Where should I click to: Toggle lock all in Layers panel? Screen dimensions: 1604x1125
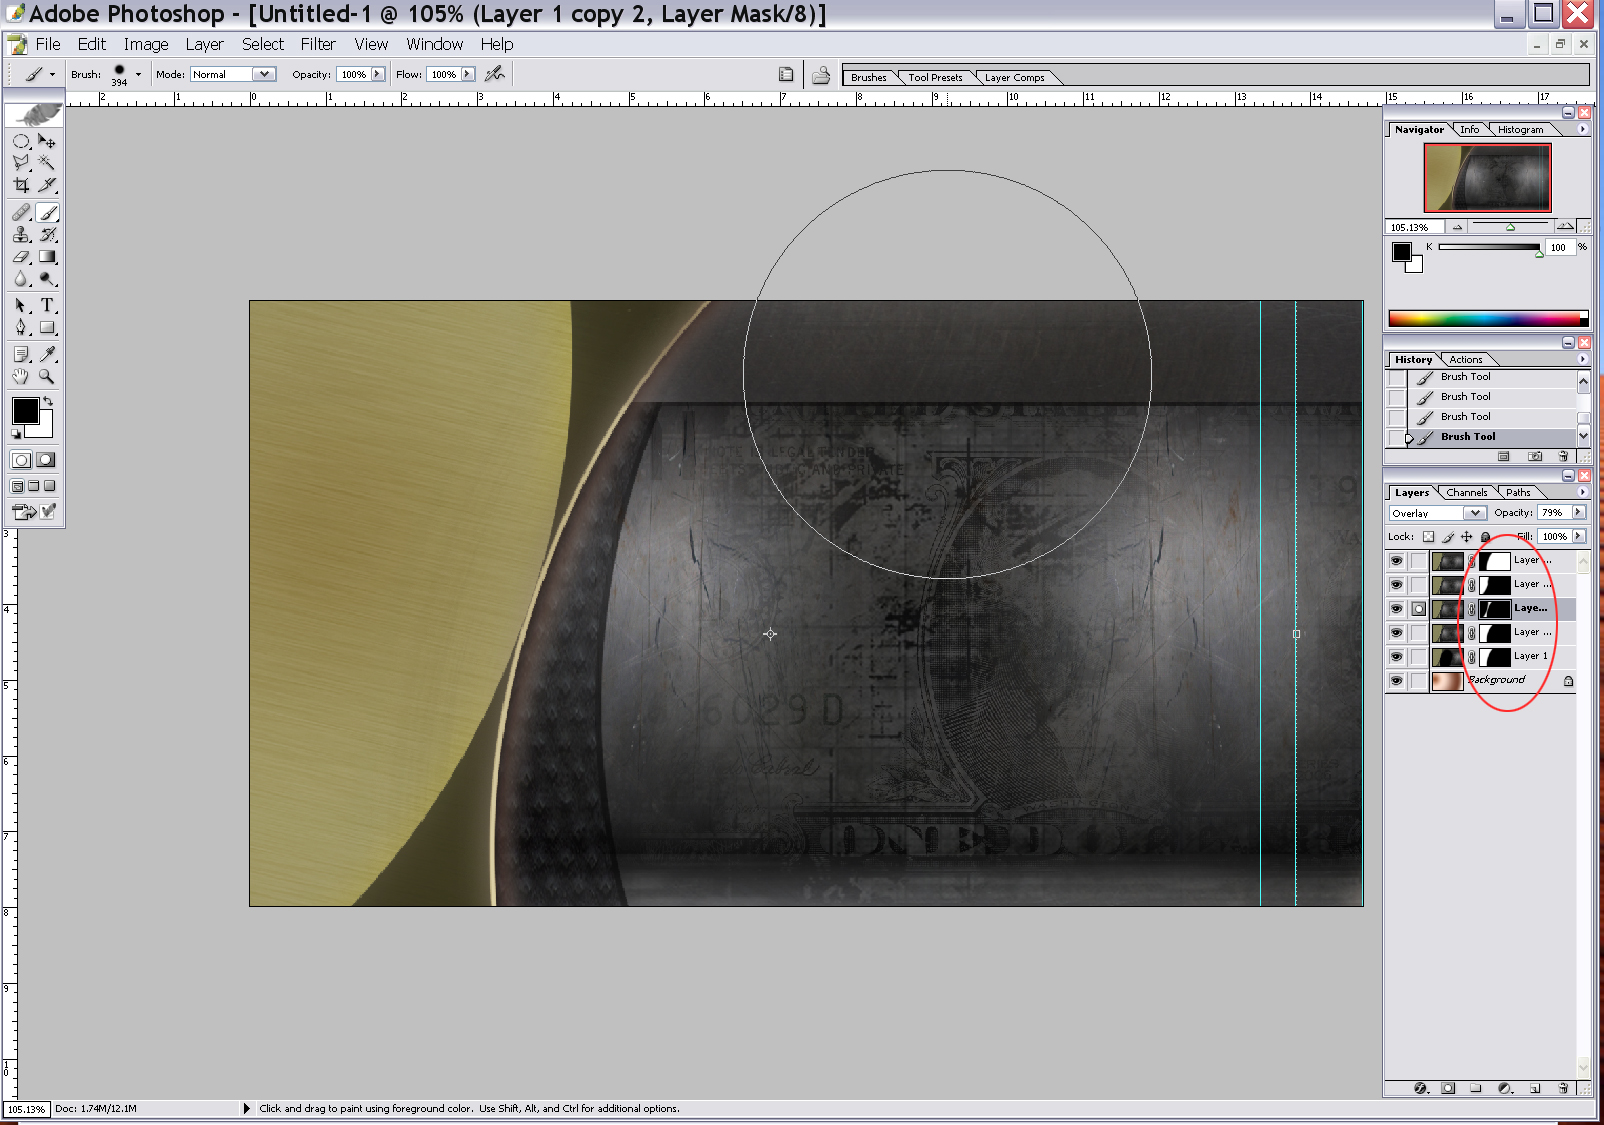tap(1485, 537)
